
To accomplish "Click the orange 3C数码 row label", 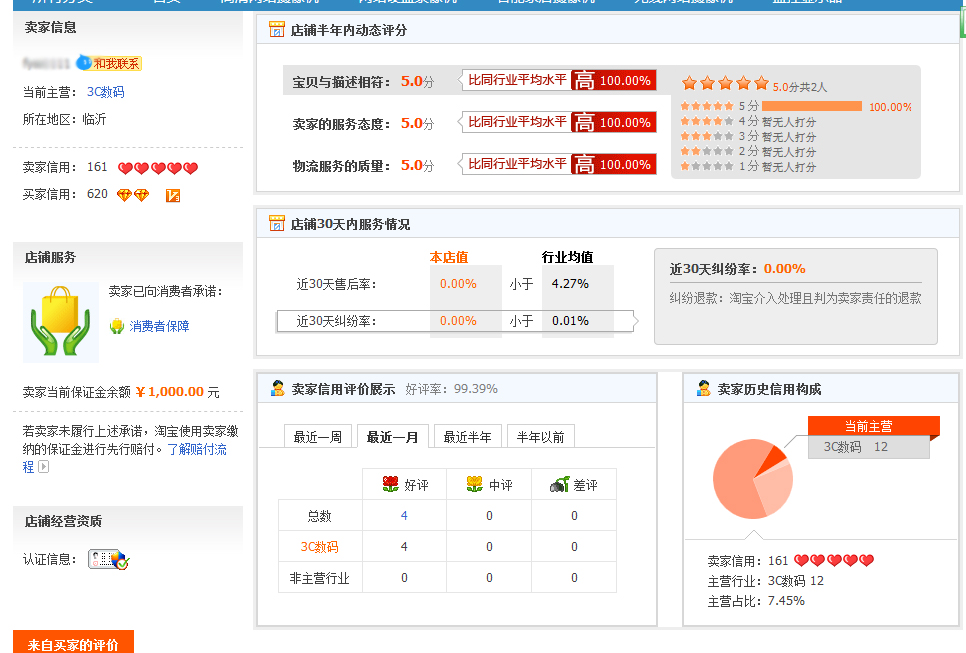I will (x=319, y=547).
